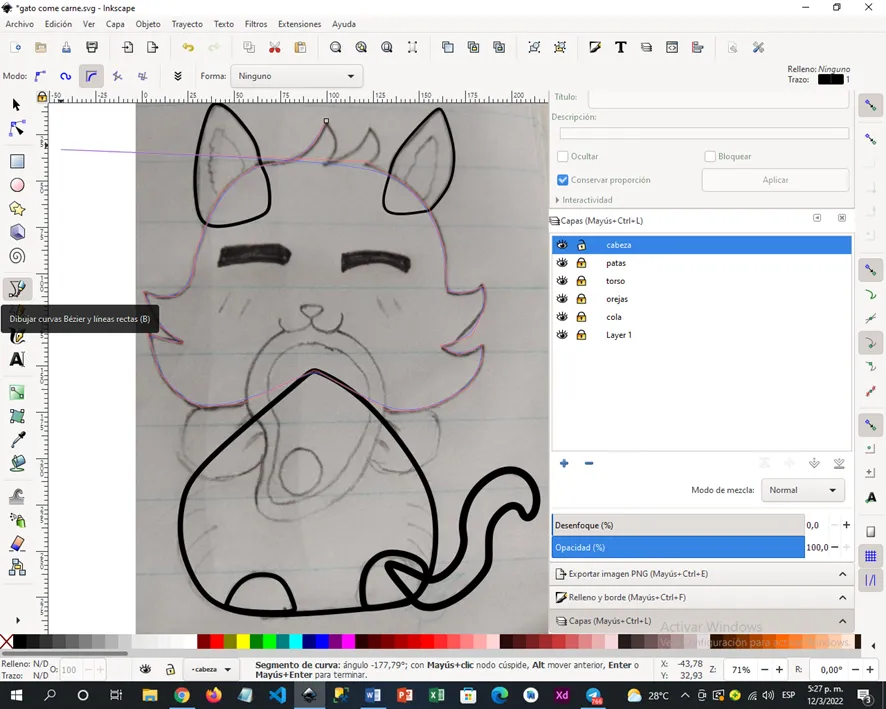Select the Gradient tool
The height and width of the screenshot is (709, 886).
(x=17, y=393)
